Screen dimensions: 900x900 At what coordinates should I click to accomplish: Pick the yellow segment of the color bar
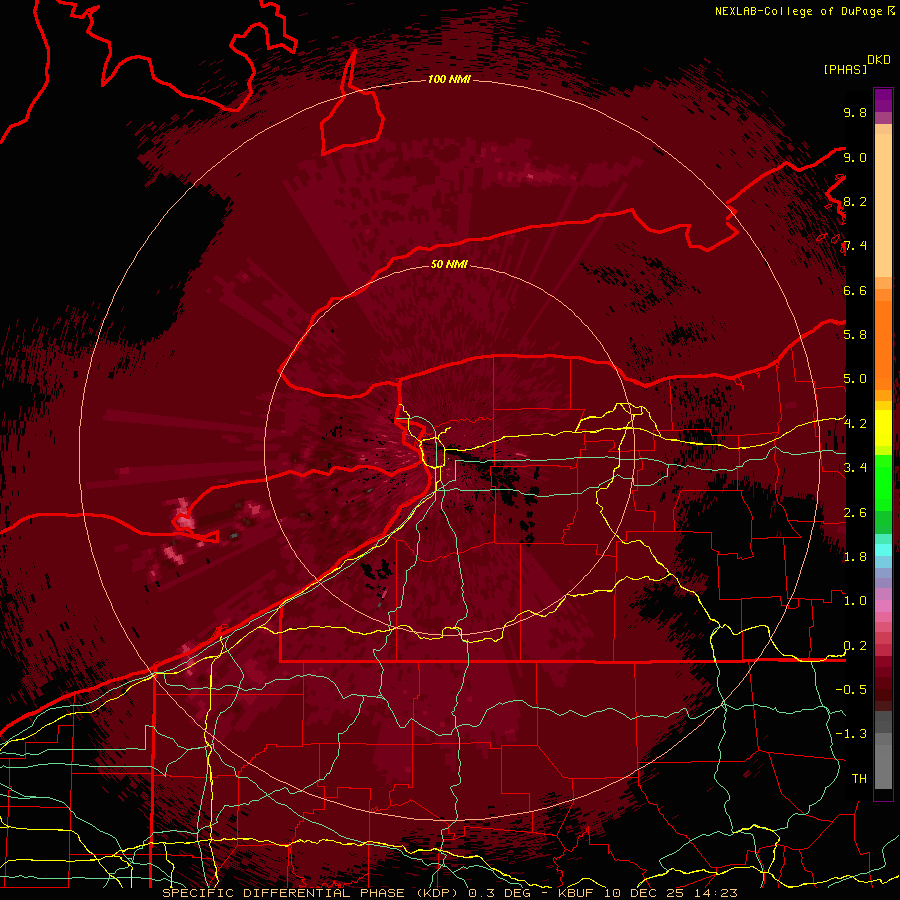(x=883, y=428)
